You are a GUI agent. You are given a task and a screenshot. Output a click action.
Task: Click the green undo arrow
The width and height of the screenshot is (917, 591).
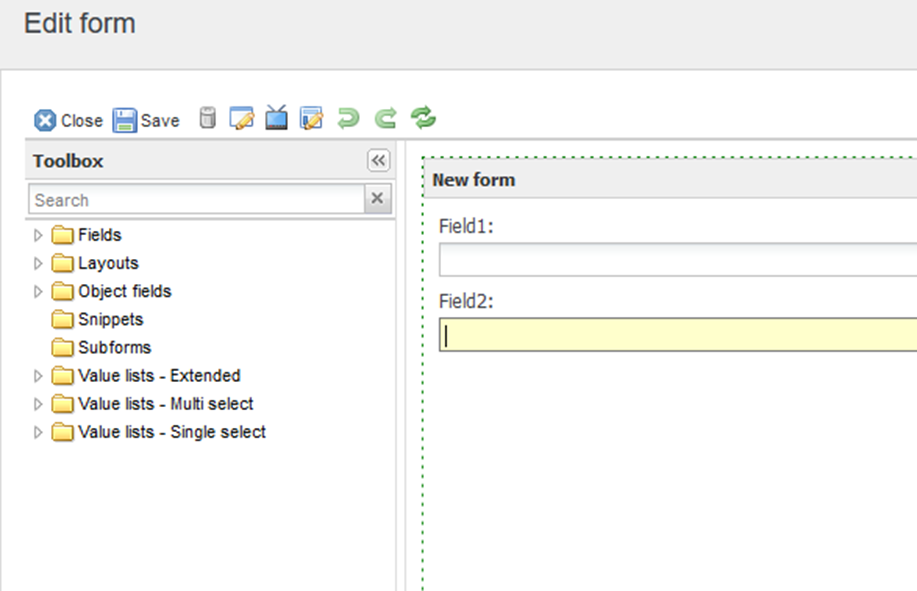[348, 119]
